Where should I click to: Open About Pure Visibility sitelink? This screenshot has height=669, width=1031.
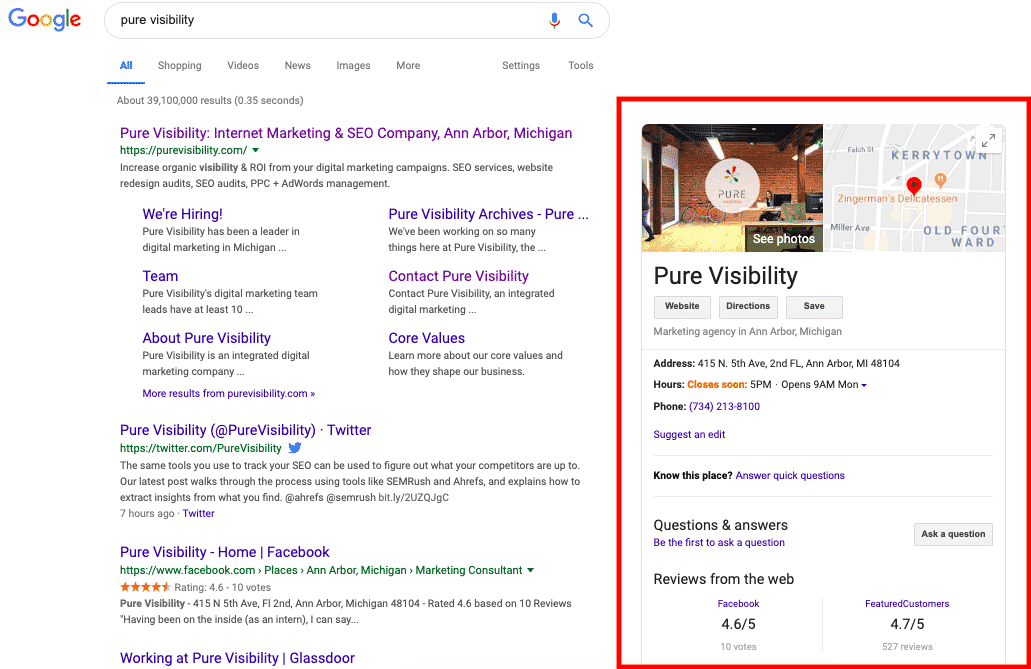(206, 338)
